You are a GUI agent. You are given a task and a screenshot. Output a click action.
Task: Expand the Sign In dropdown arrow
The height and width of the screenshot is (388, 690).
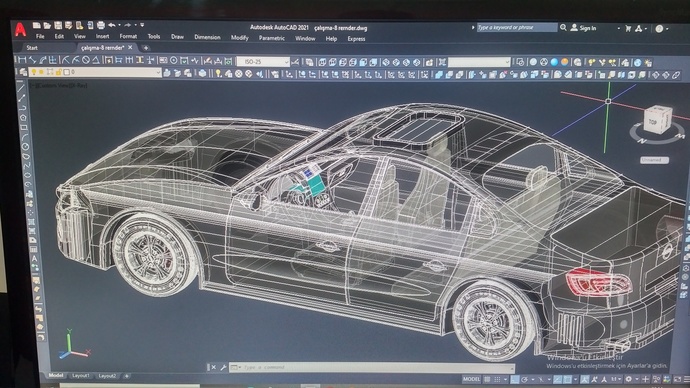[x=619, y=29]
